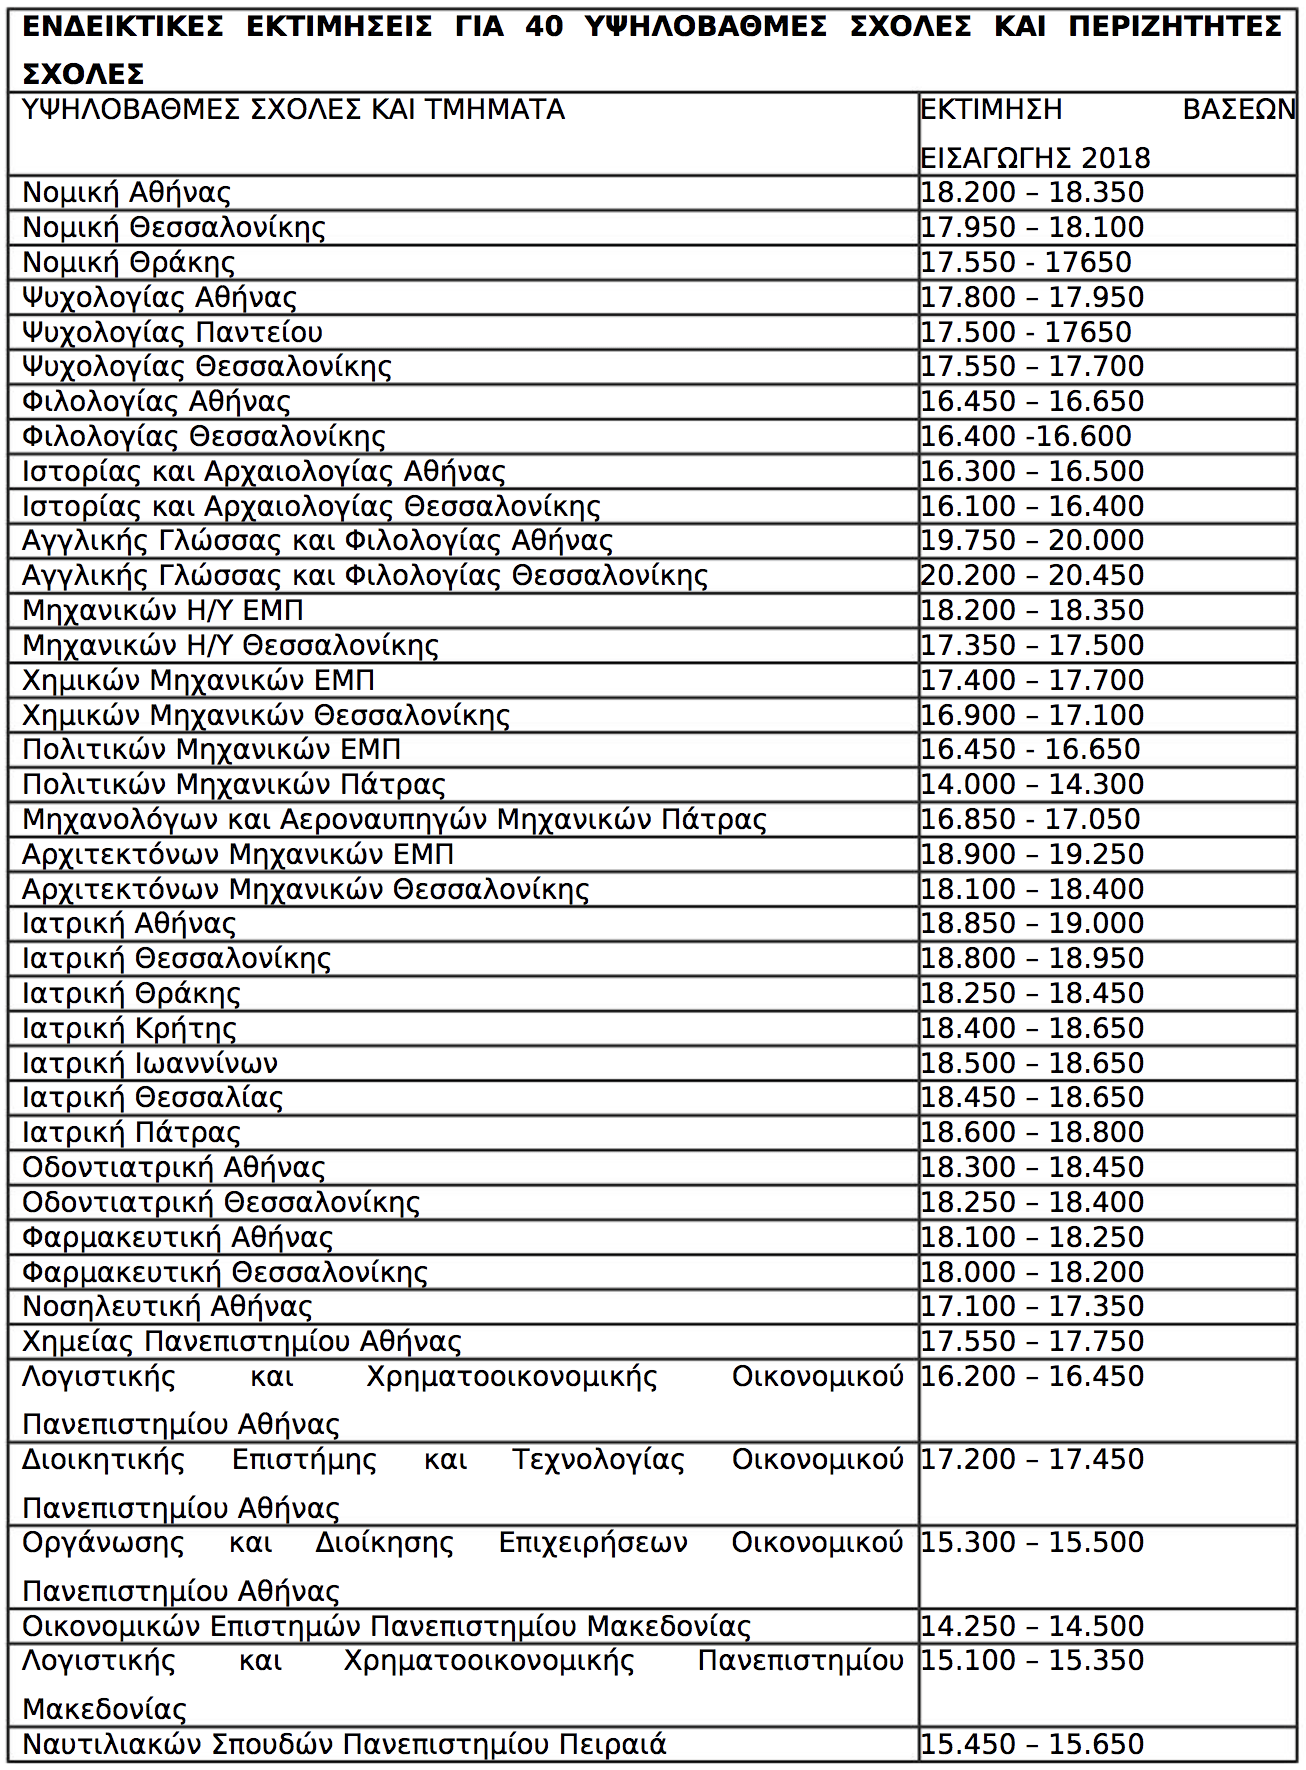Click the value '18.850 – 19.000'

tap(1032, 924)
